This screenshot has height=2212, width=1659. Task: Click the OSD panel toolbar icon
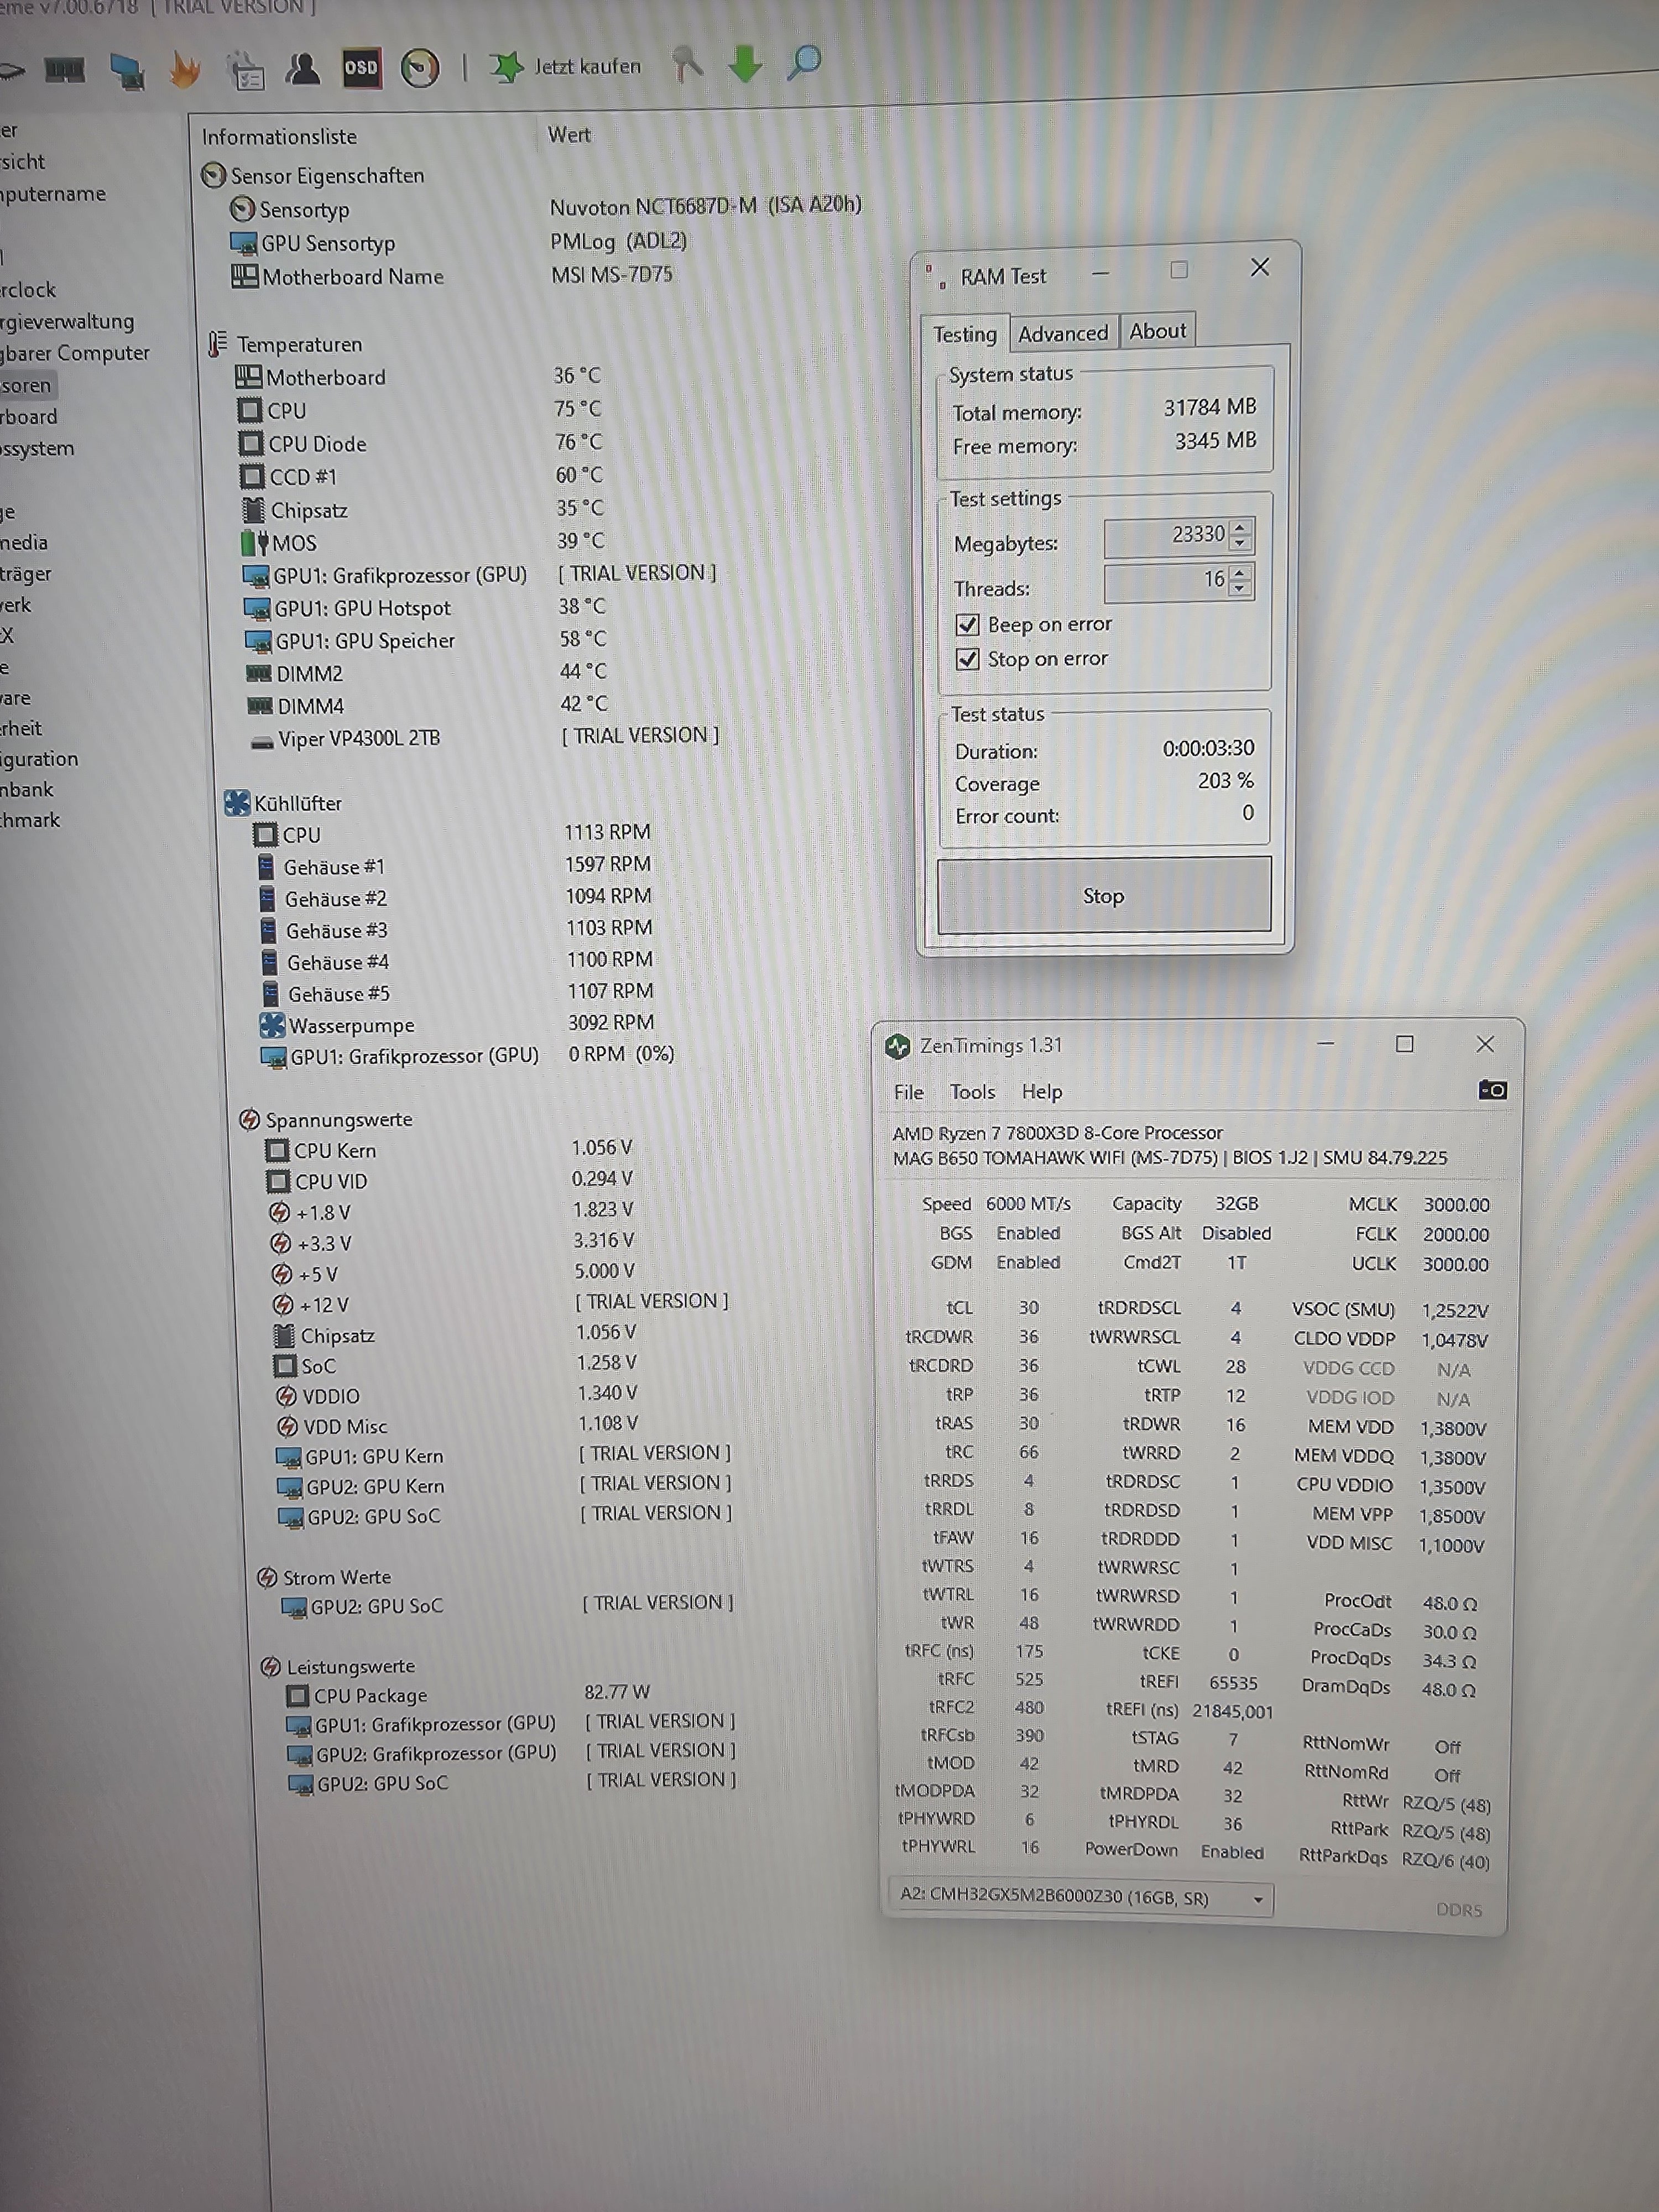(361, 68)
